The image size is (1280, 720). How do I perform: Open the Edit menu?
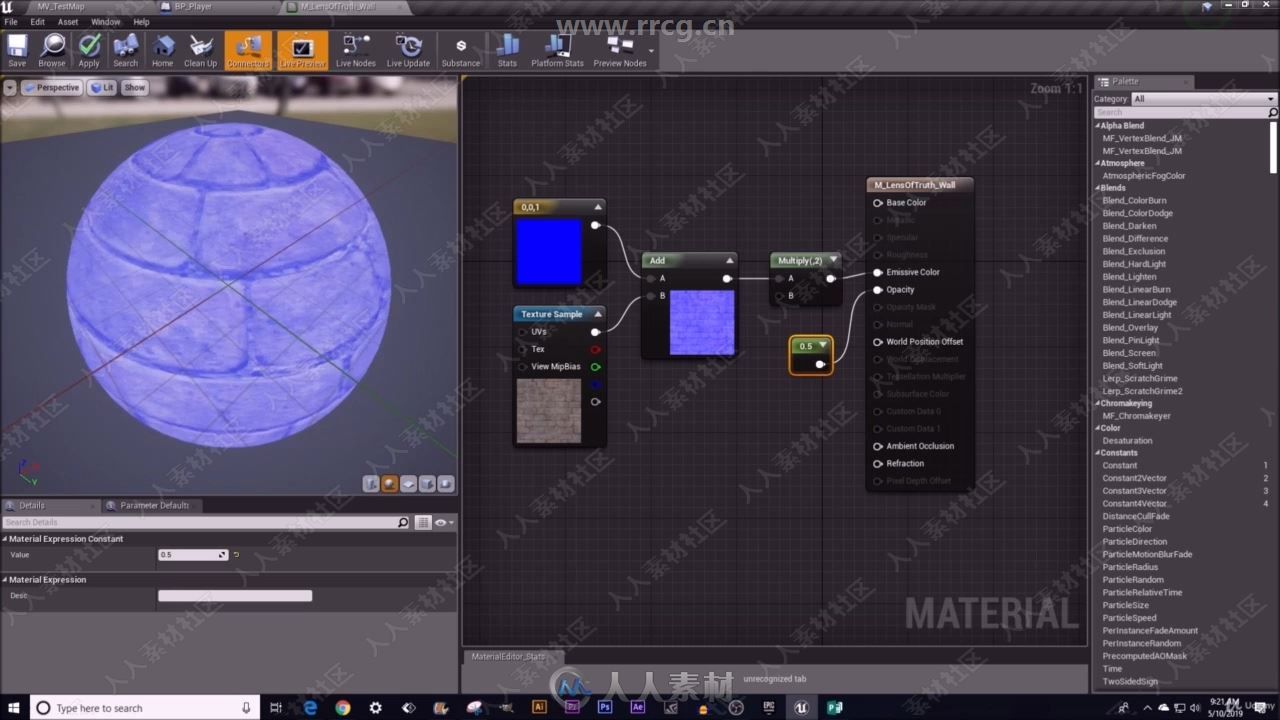(x=37, y=21)
